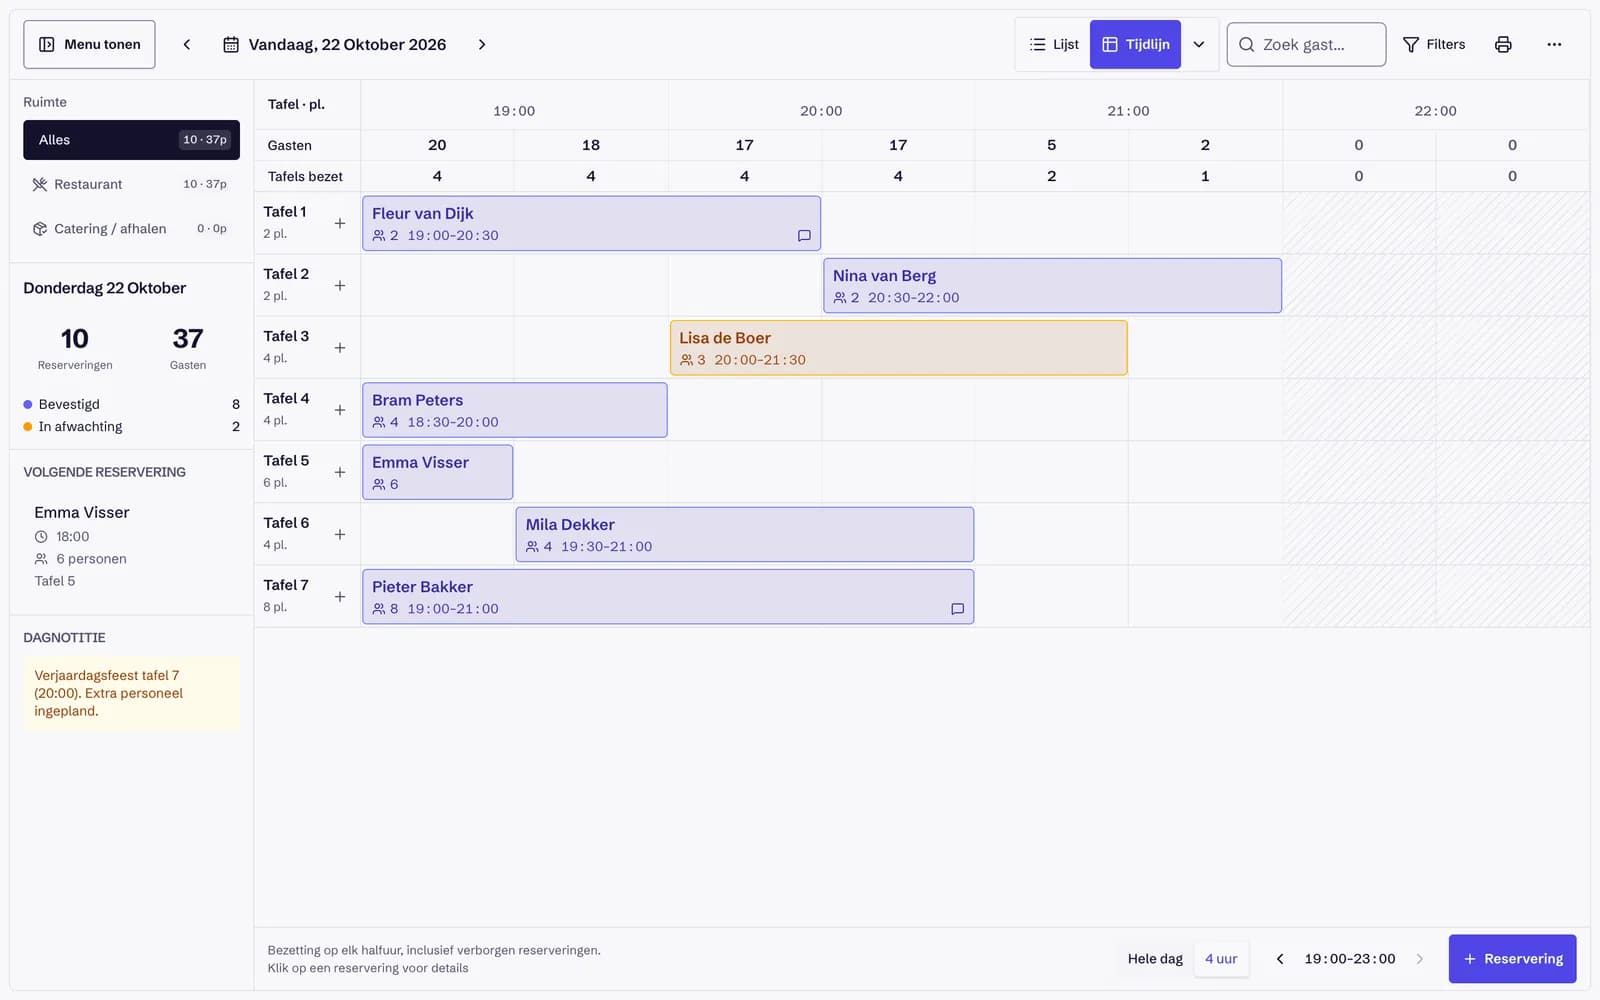Select the Hele dag range option
The width and height of the screenshot is (1600, 1000).
coord(1155,959)
